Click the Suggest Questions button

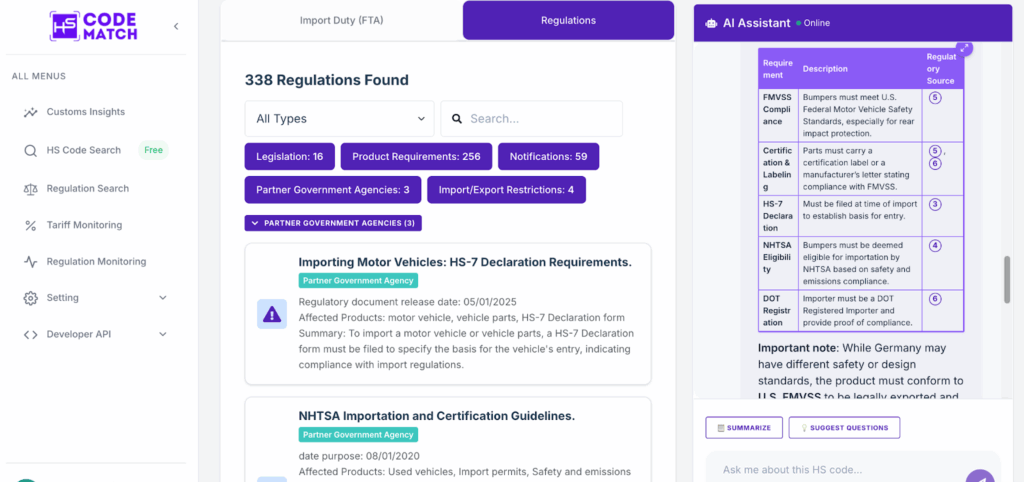coord(844,427)
